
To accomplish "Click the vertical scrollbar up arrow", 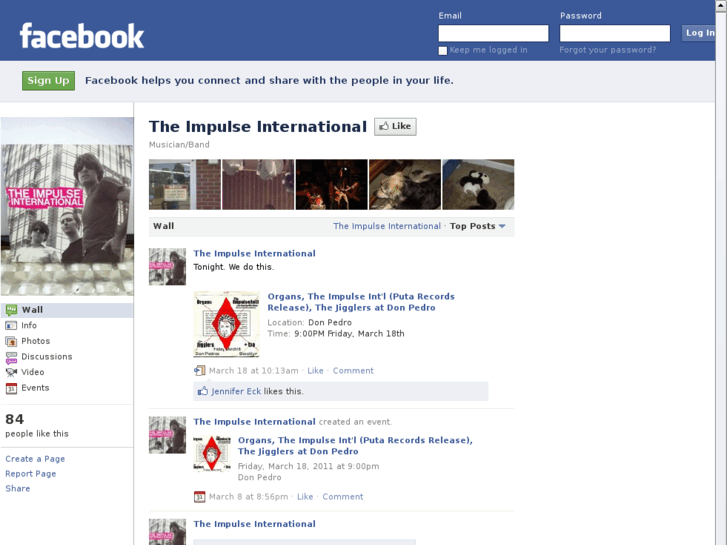I will pyautogui.click(x=721, y=4).
